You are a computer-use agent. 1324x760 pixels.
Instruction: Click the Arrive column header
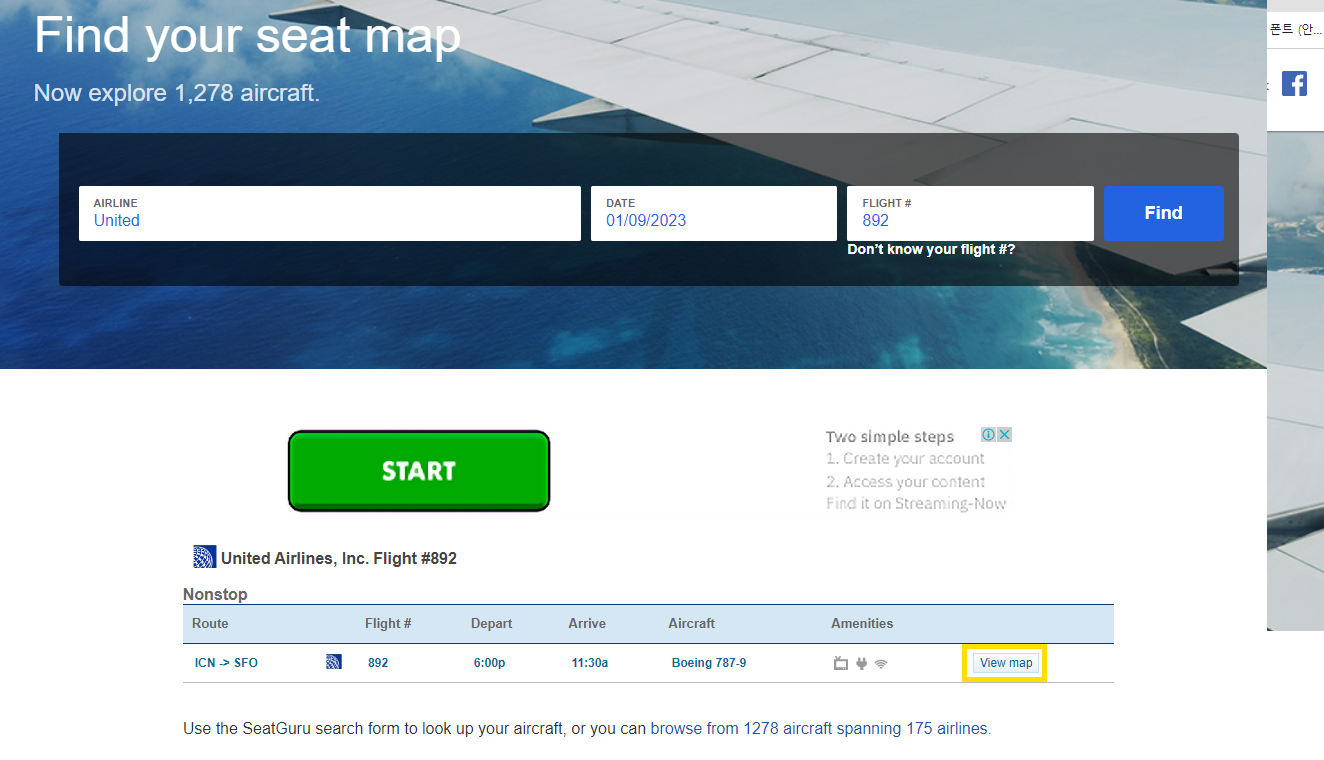[587, 623]
